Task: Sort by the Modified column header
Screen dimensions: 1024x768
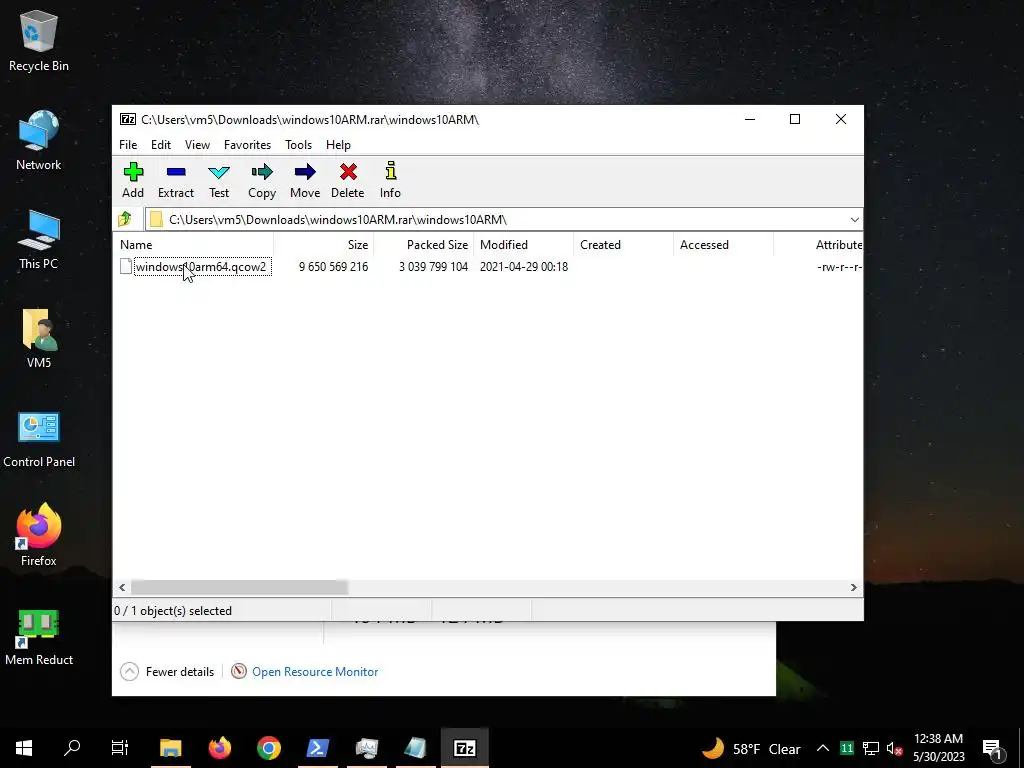Action: coord(524,245)
